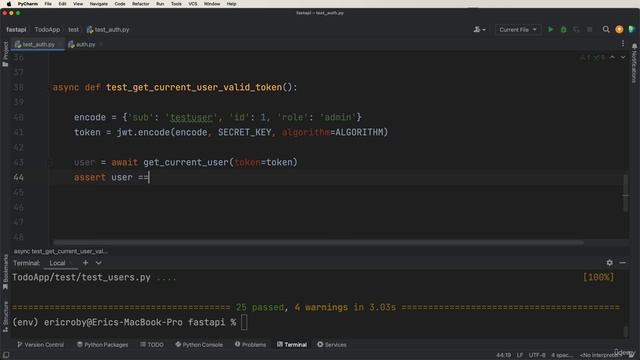Run with coverage icon in toolbar
Viewport: 640px width, 360px height.
[576, 29]
